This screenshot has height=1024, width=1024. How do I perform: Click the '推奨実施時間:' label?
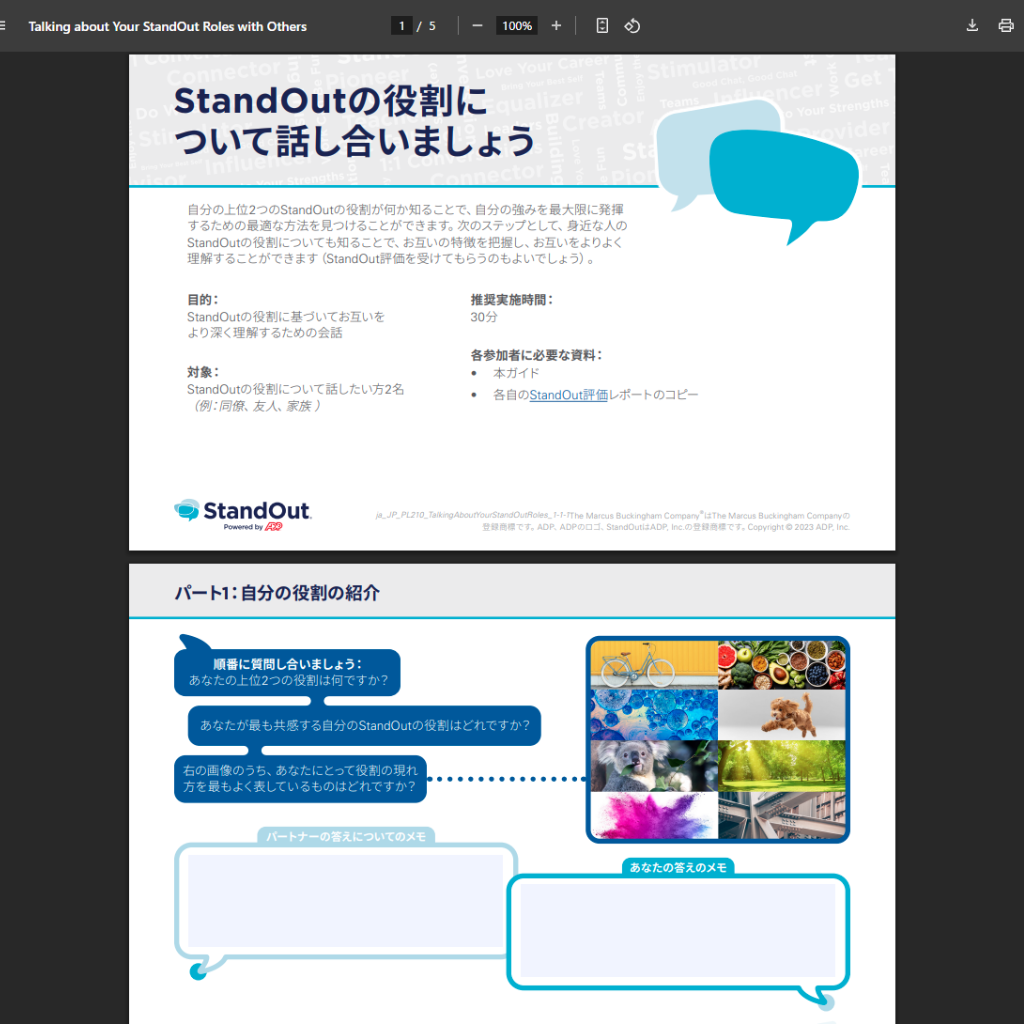pyautogui.click(x=512, y=300)
